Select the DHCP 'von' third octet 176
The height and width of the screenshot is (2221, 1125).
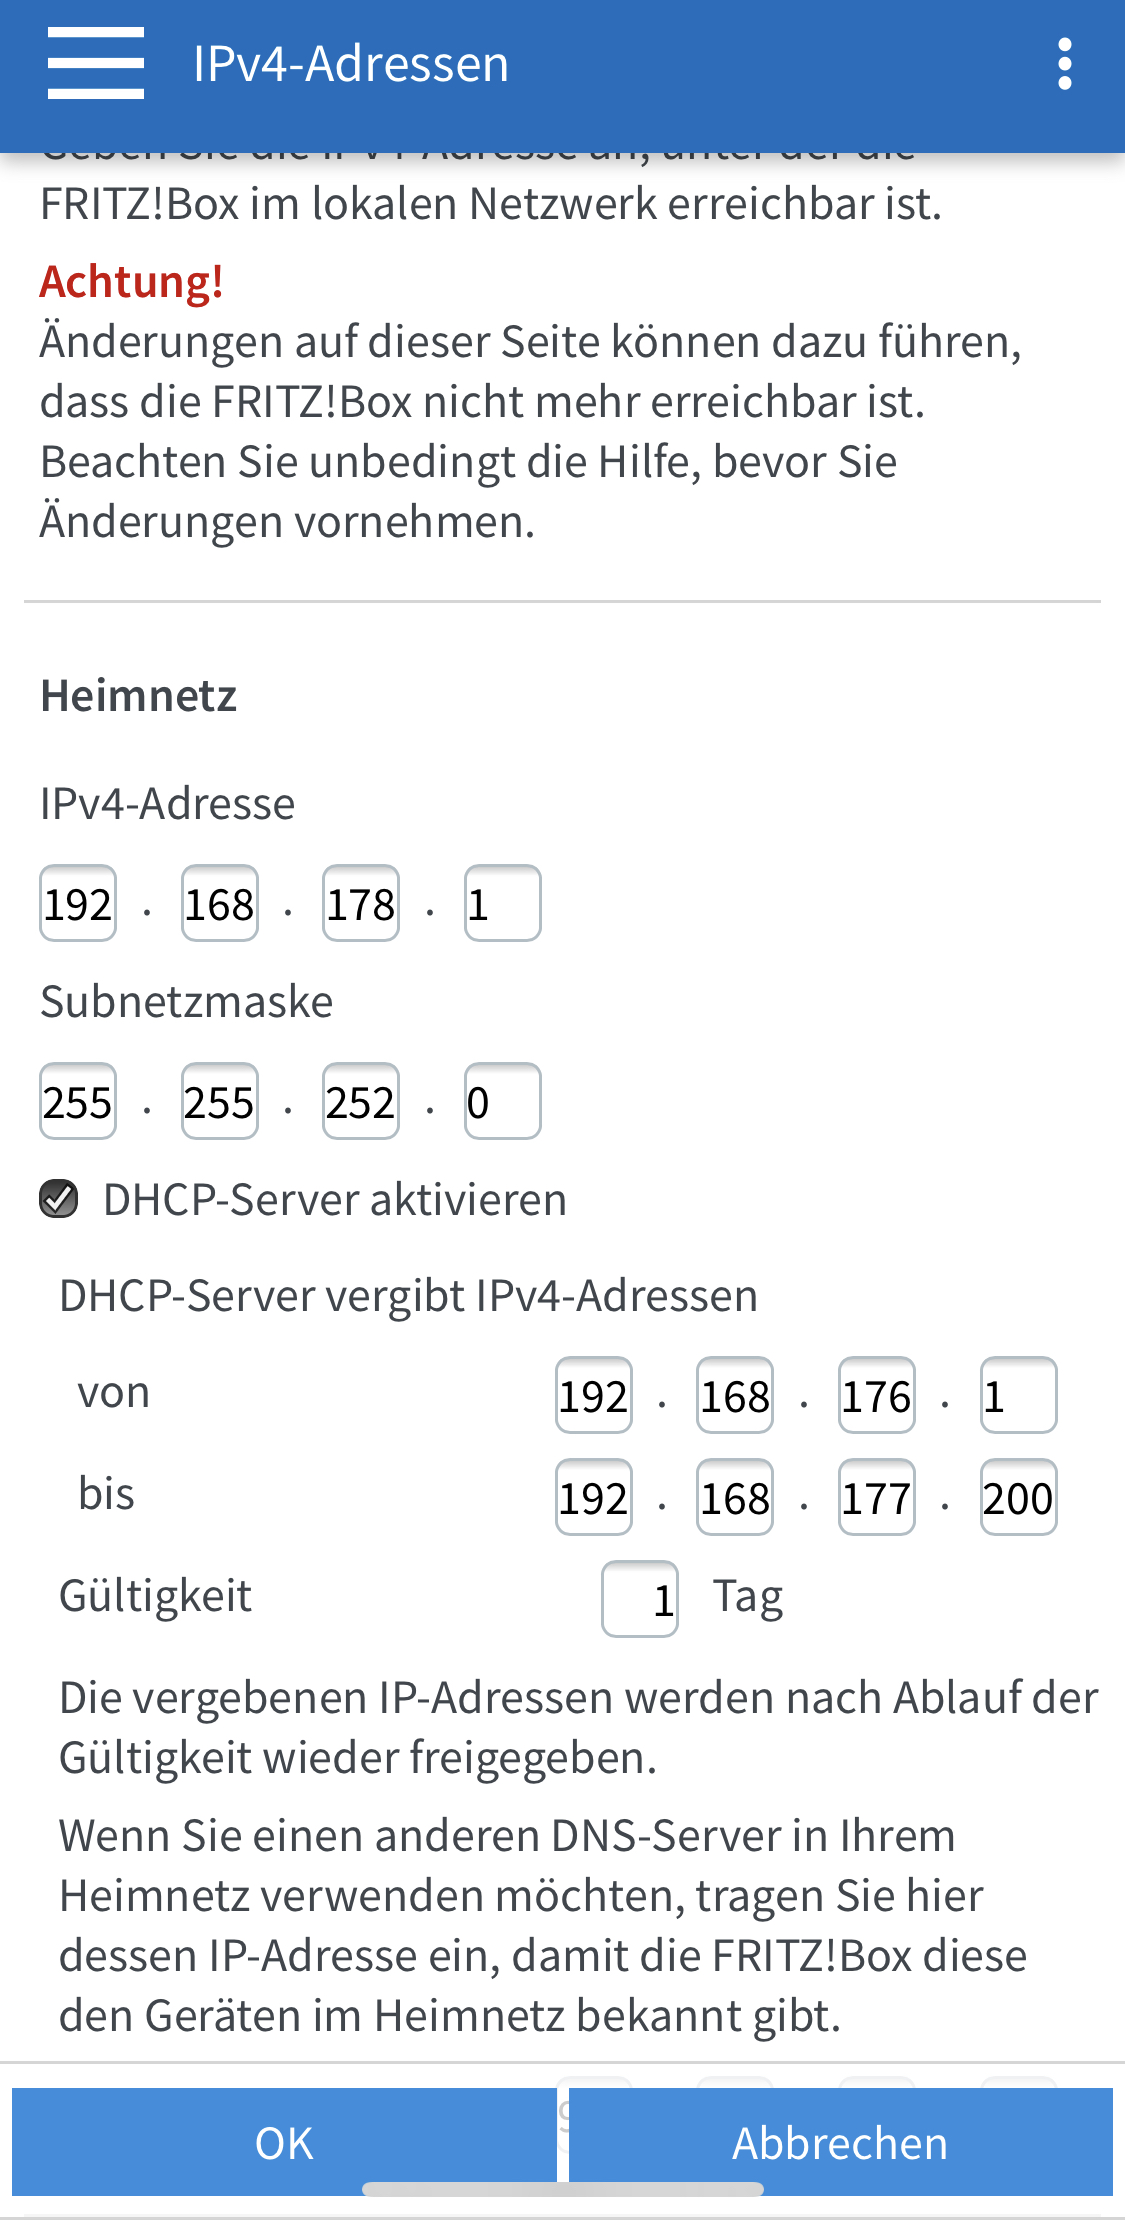coord(877,1395)
